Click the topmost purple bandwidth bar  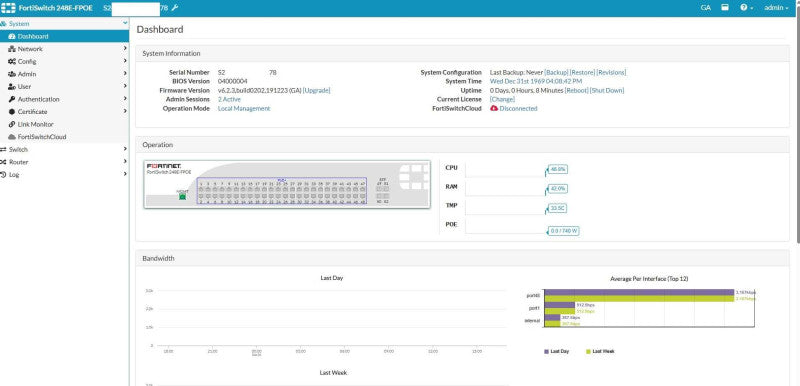(639, 292)
